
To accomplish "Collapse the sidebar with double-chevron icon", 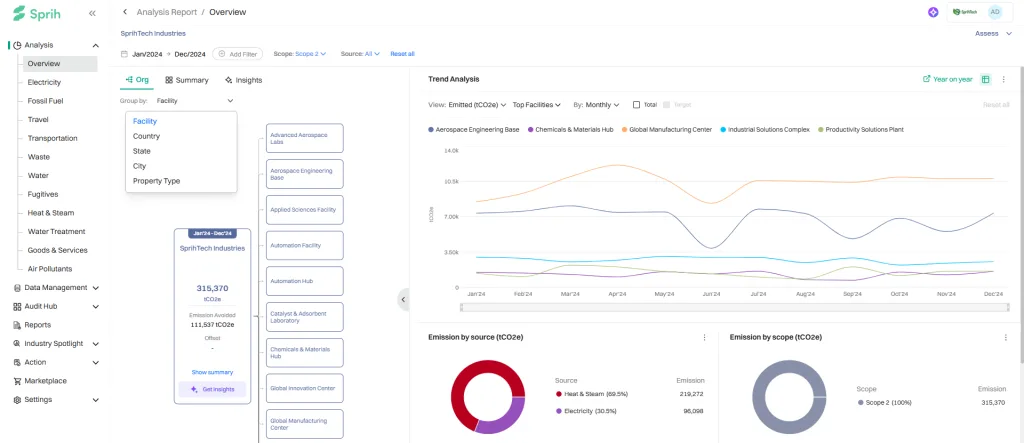I will (92, 13).
